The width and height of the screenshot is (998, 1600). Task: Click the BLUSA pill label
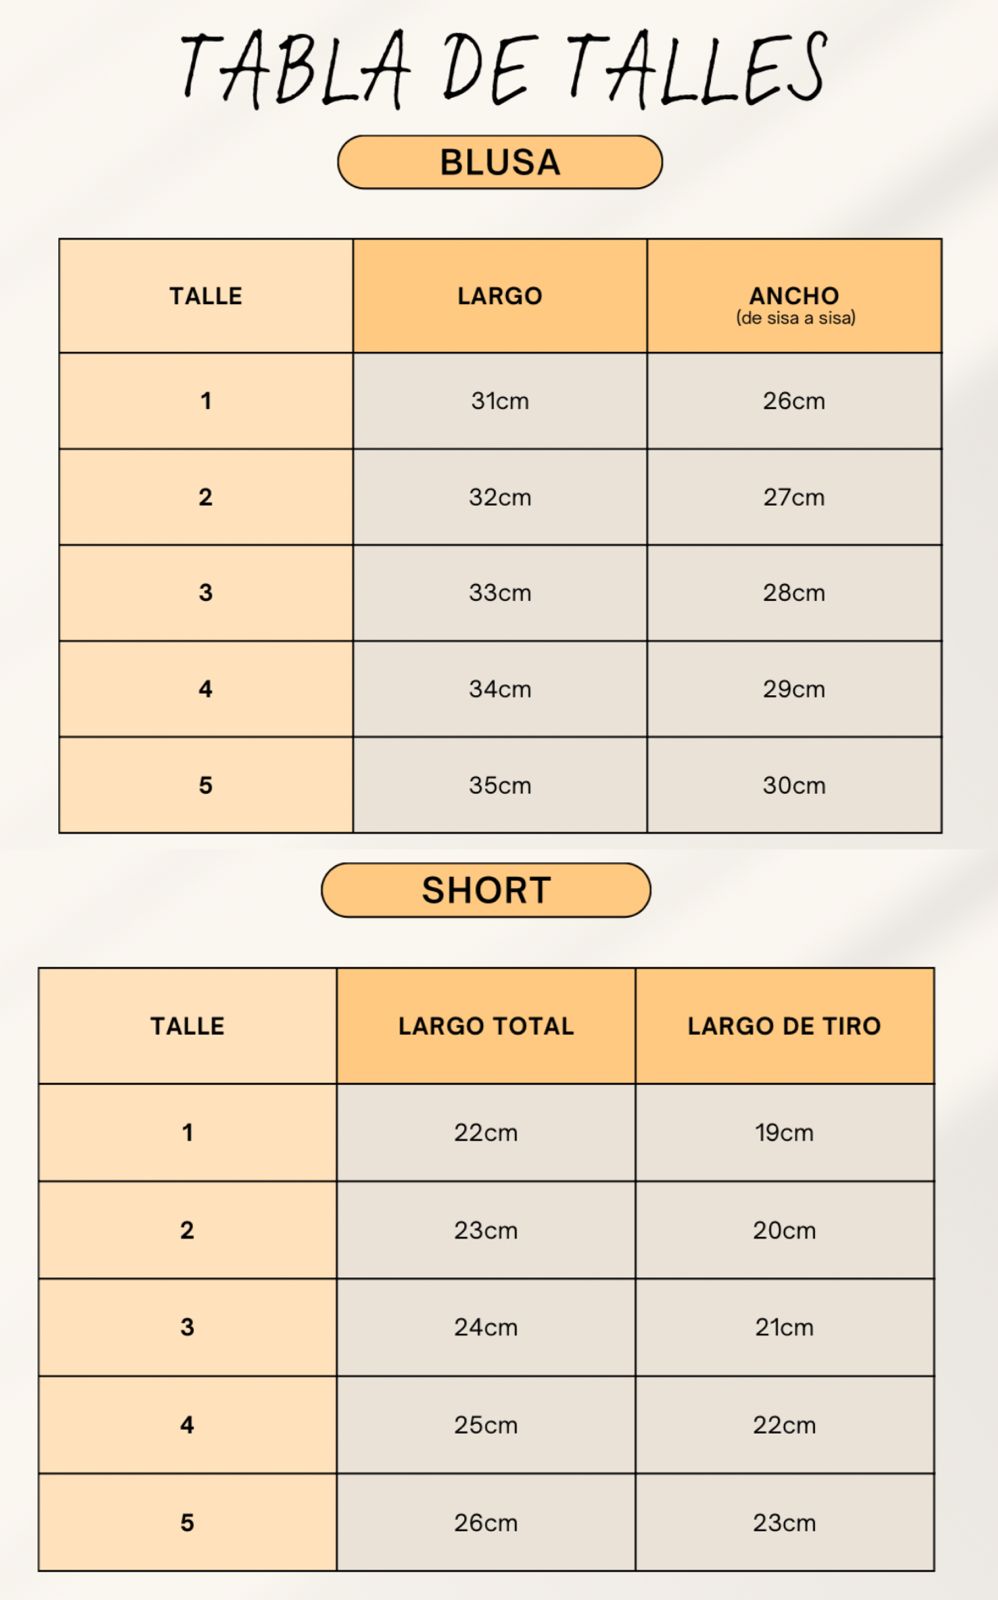[500, 162]
